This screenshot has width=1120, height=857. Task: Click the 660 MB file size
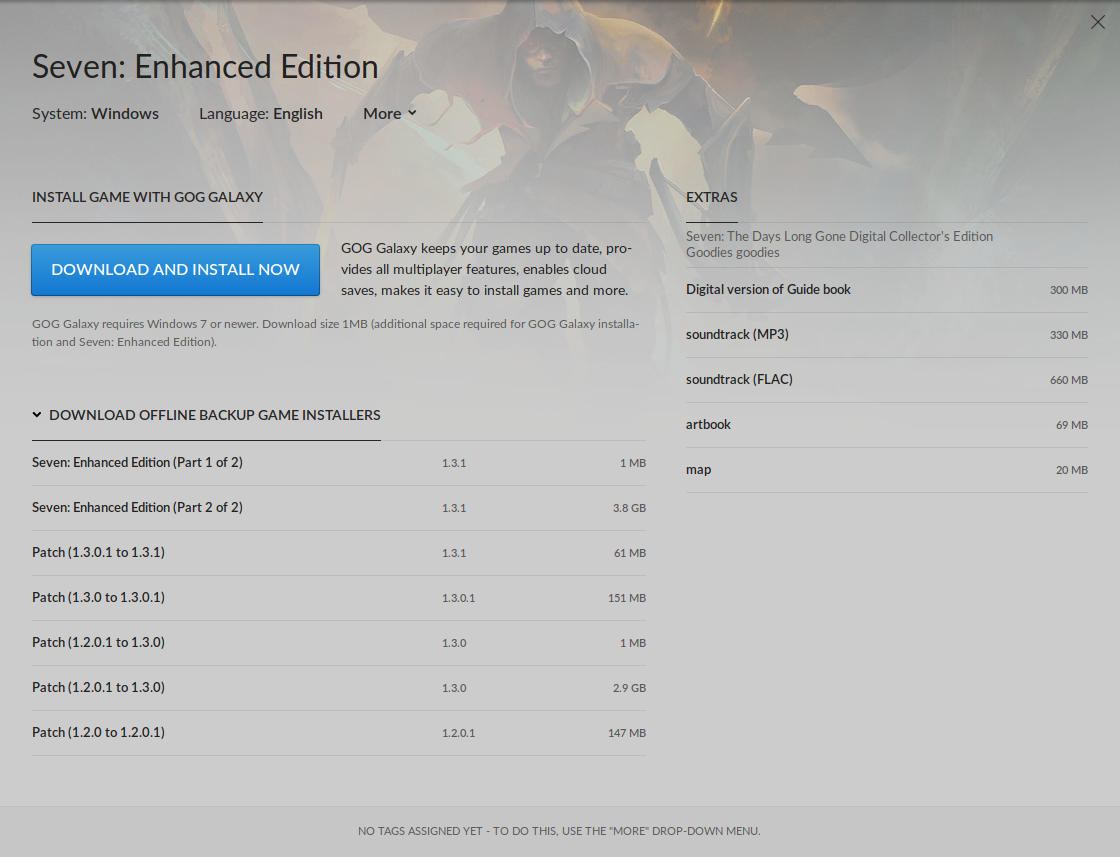pyautogui.click(x=1069, y=380)
